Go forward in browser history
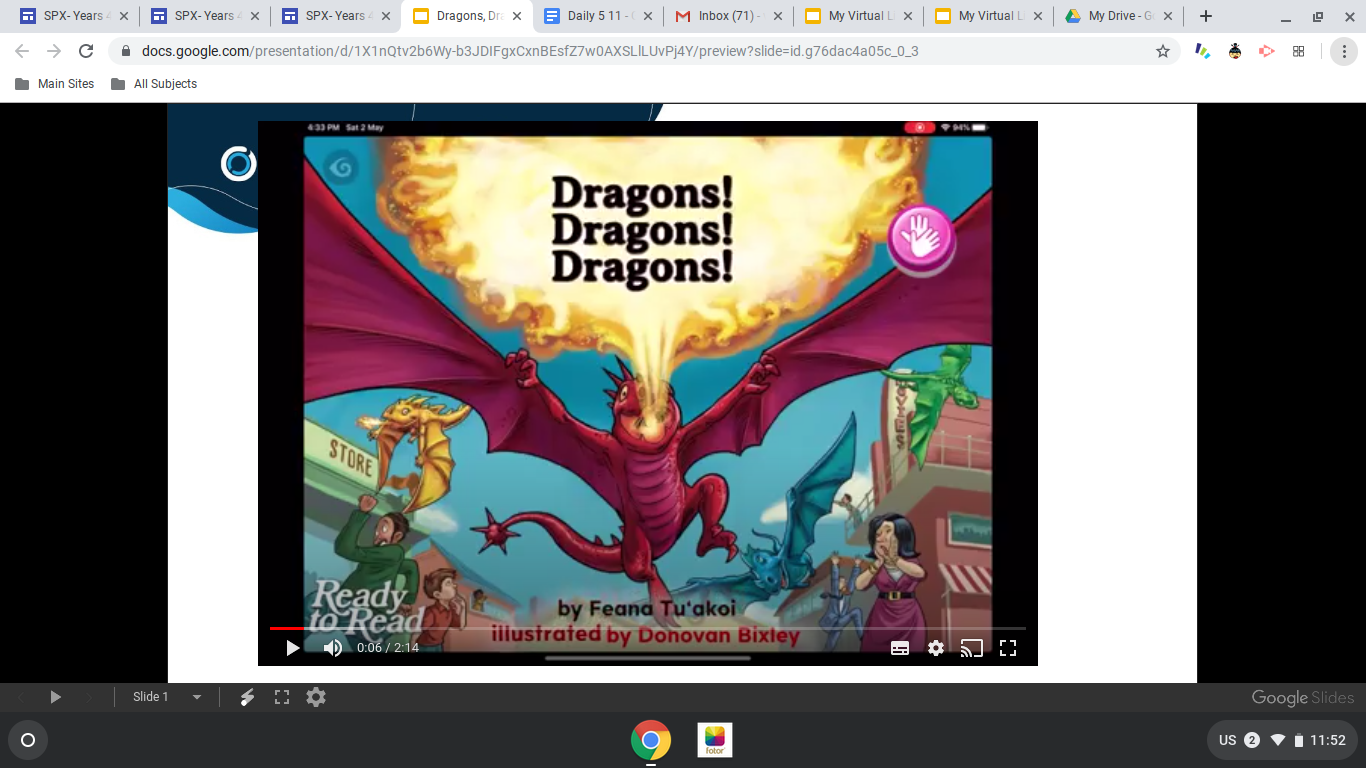The height and width of the screenshot is (768, 1366). tap(54, 51)
